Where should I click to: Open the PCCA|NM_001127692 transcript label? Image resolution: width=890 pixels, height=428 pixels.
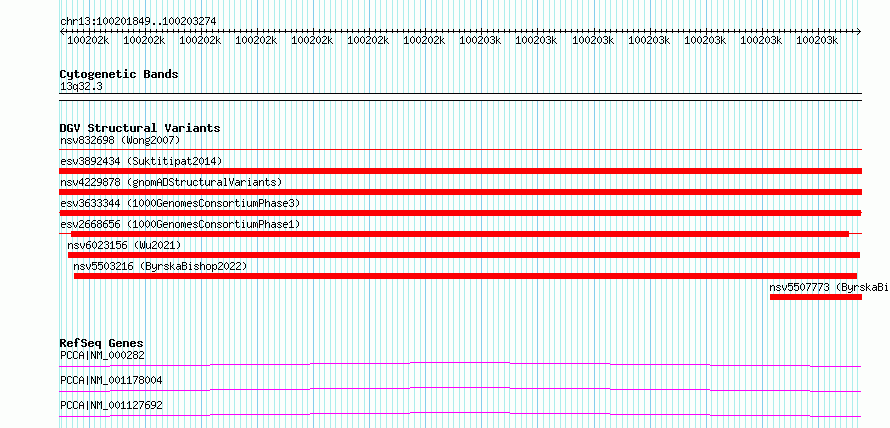pyautogui.click(x=111, y=405)
